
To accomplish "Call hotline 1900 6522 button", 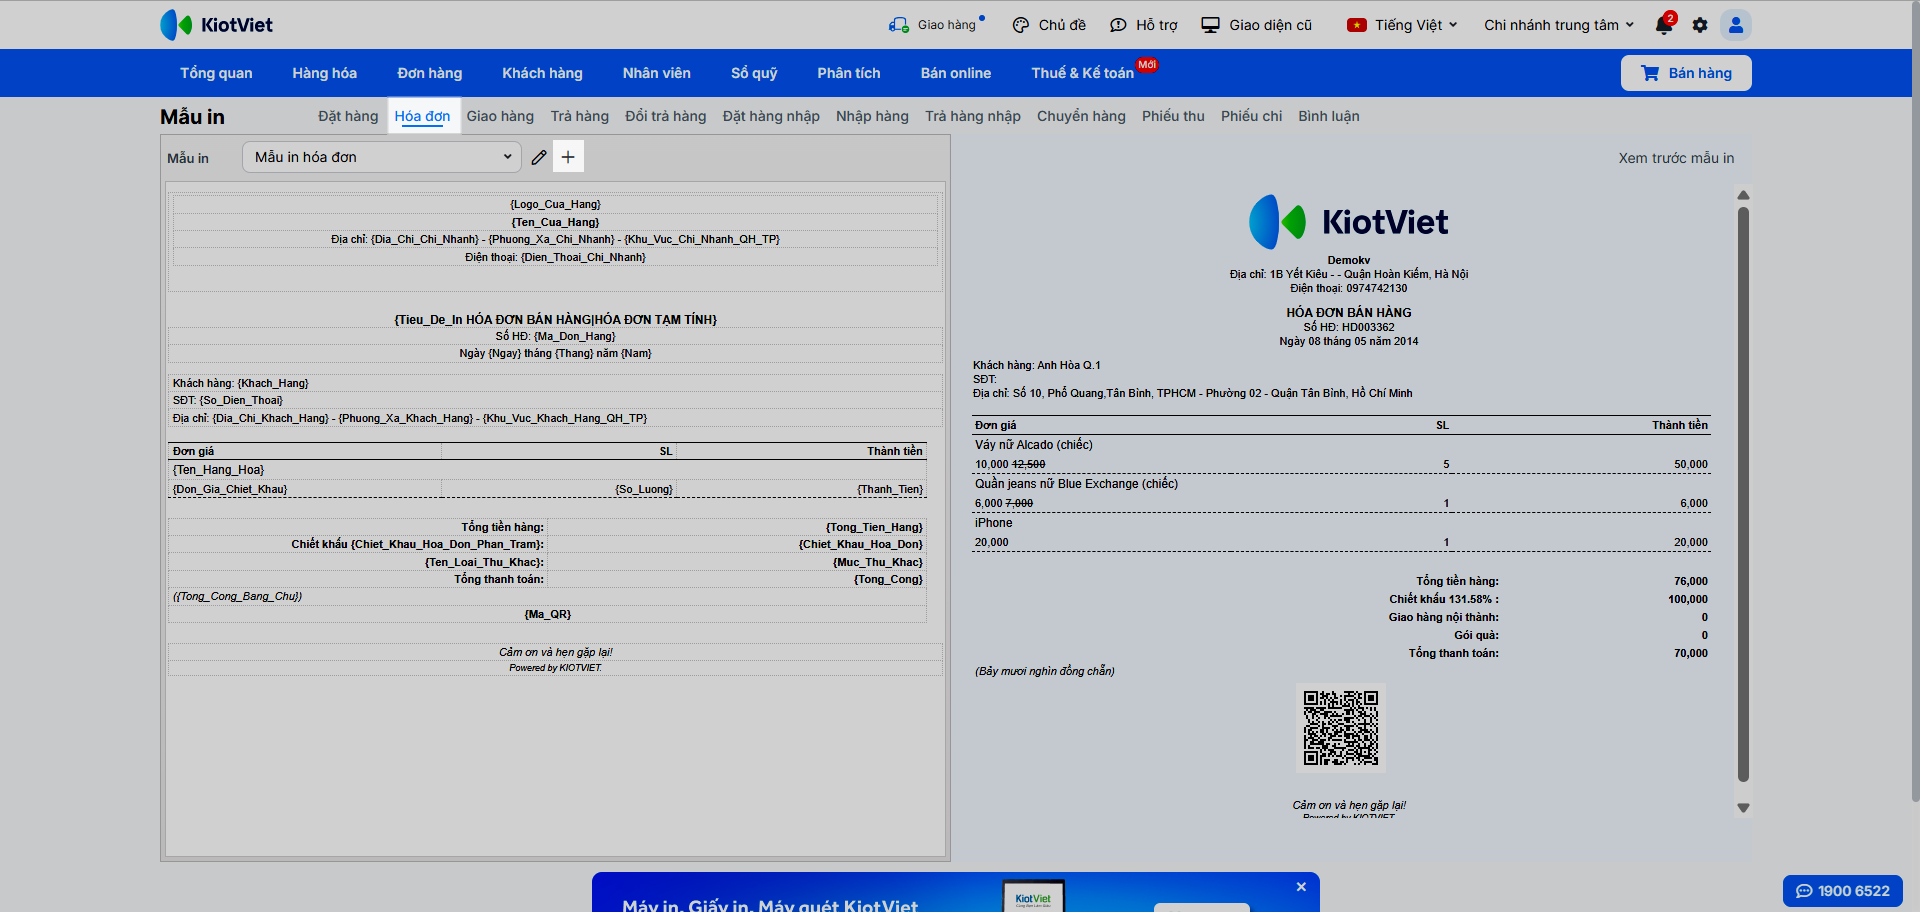I will click(x=1842, y=891).
